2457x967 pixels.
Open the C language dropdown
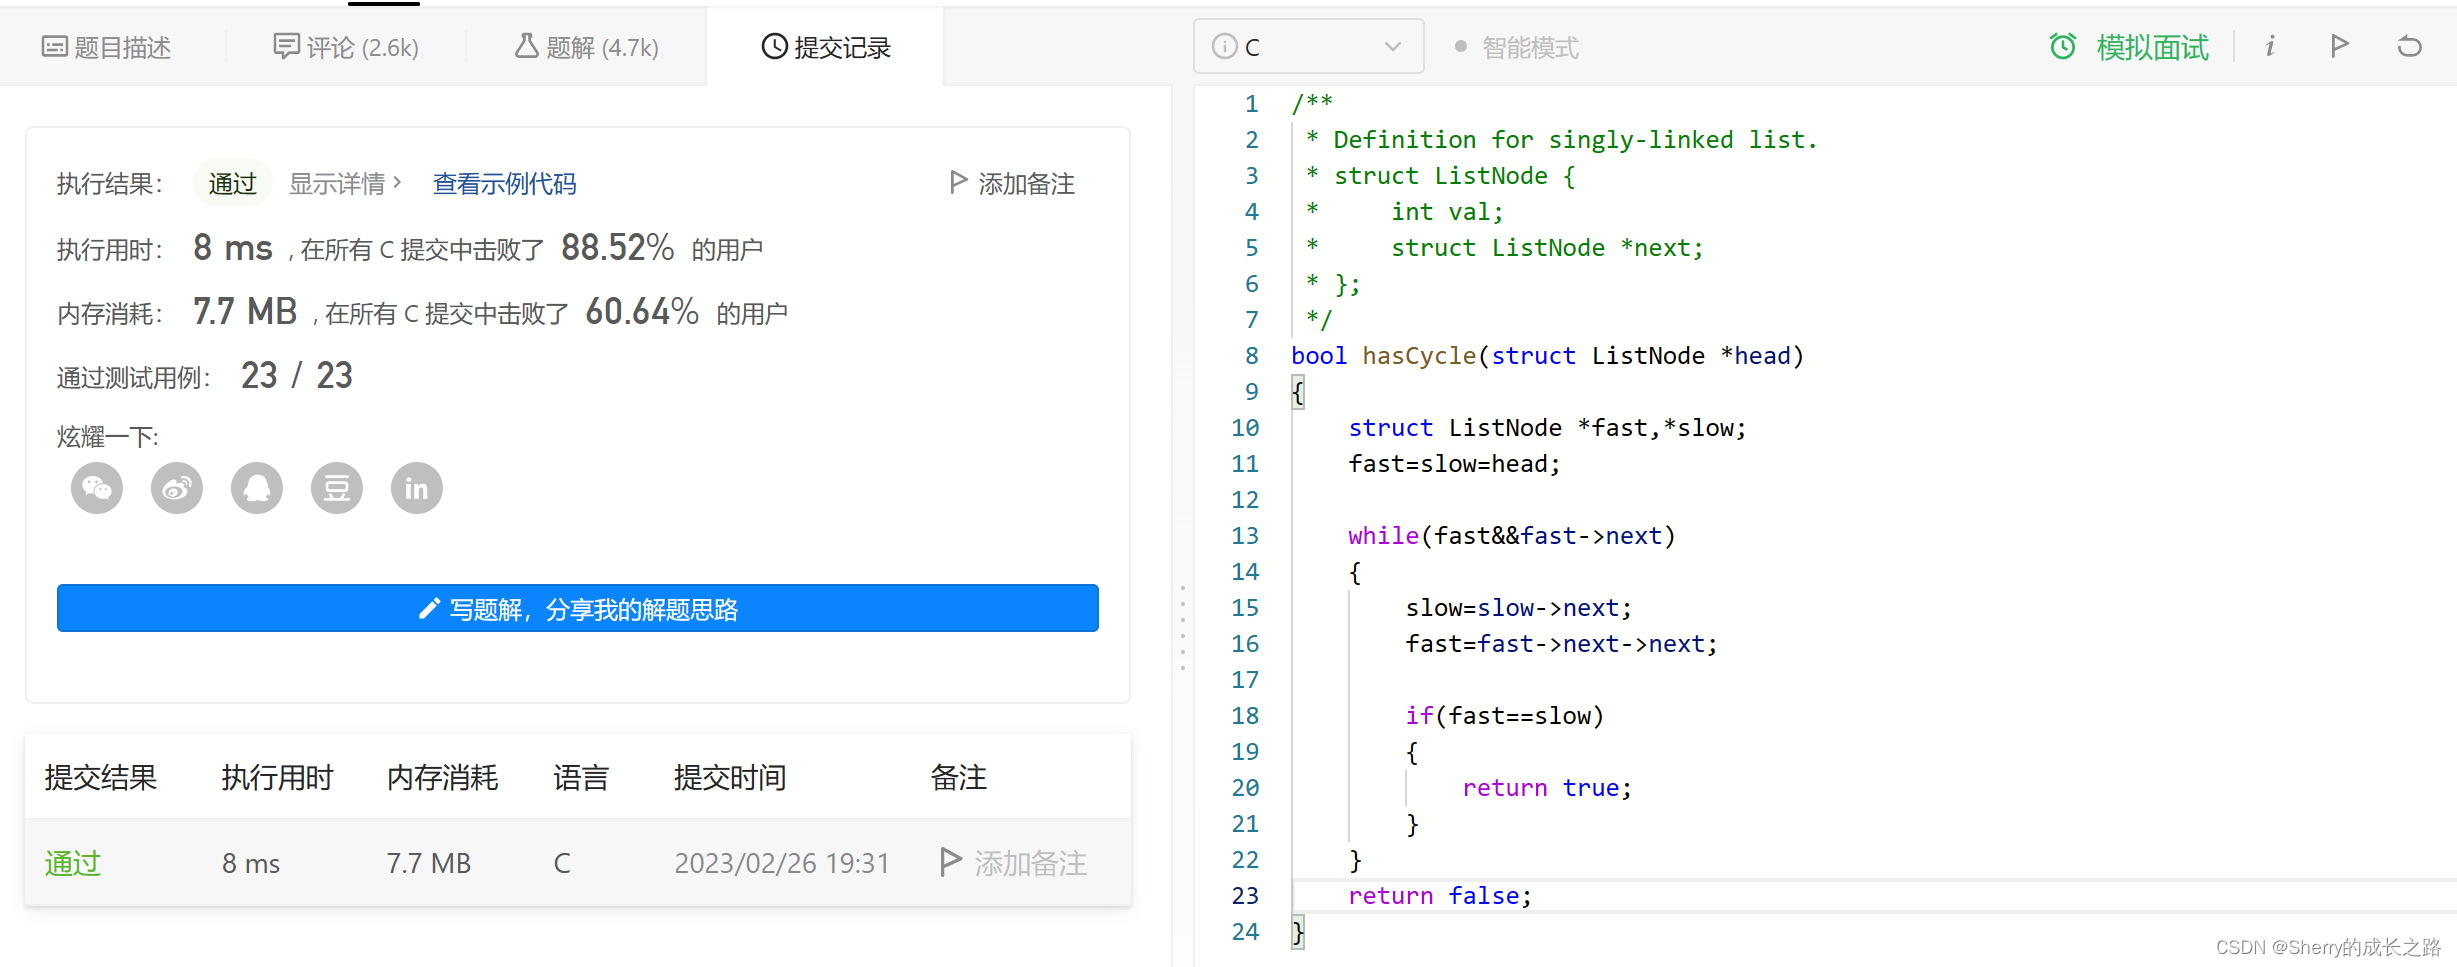(1307, 47)
